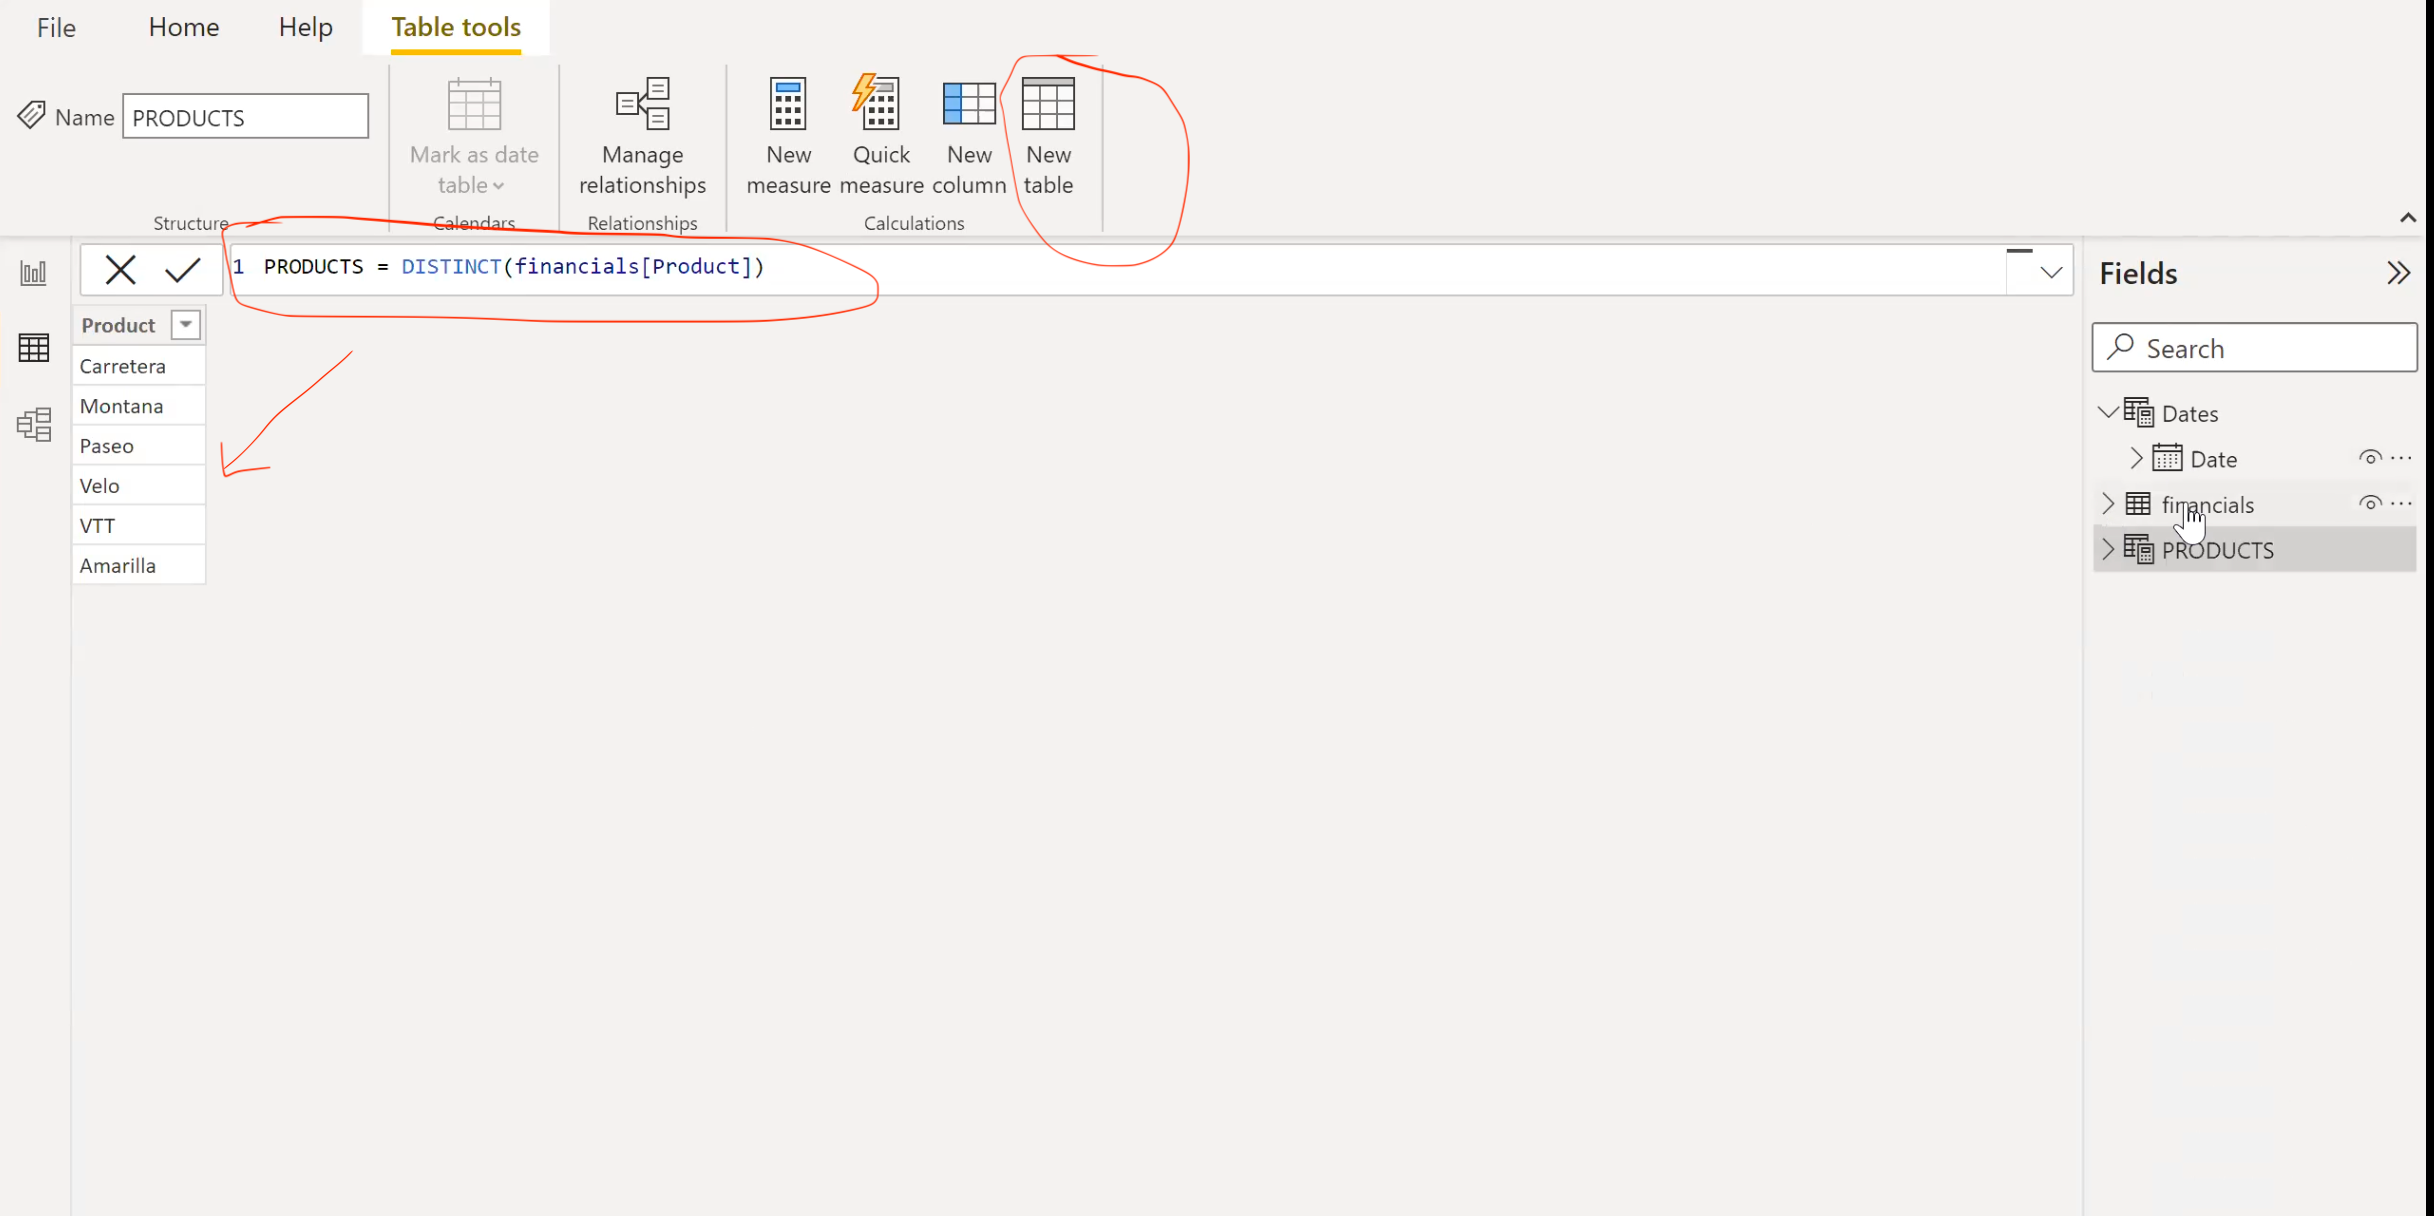
Task: Open the File menu
Action: click(x=56, y=27)
